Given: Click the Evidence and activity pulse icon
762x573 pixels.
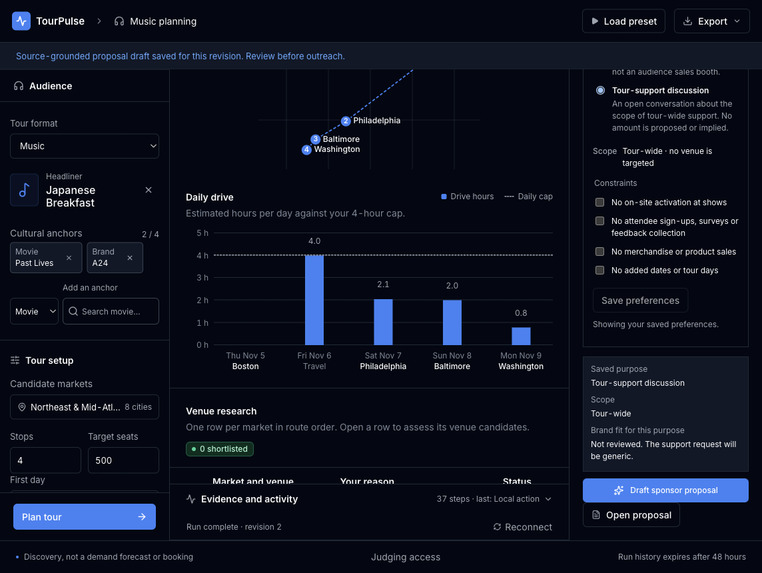Looking at the screenshot, I should [190, 499].
